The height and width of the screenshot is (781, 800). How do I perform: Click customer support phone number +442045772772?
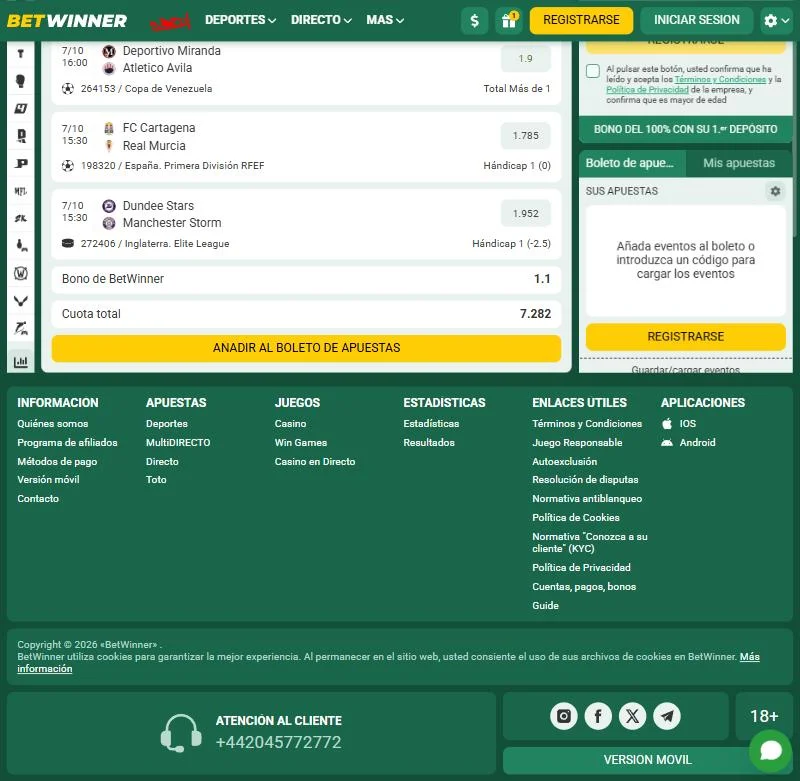[x=278, y=743]
